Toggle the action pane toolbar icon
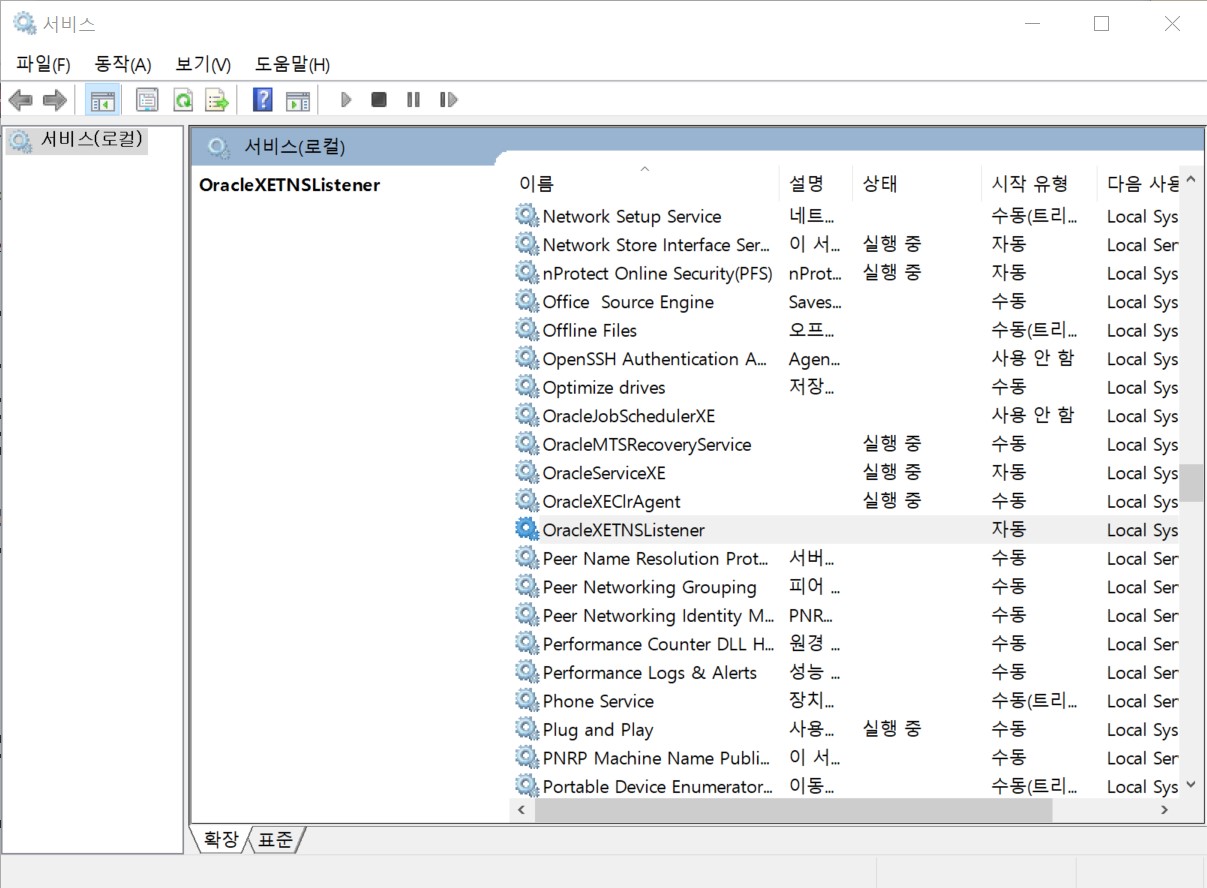 297,100
